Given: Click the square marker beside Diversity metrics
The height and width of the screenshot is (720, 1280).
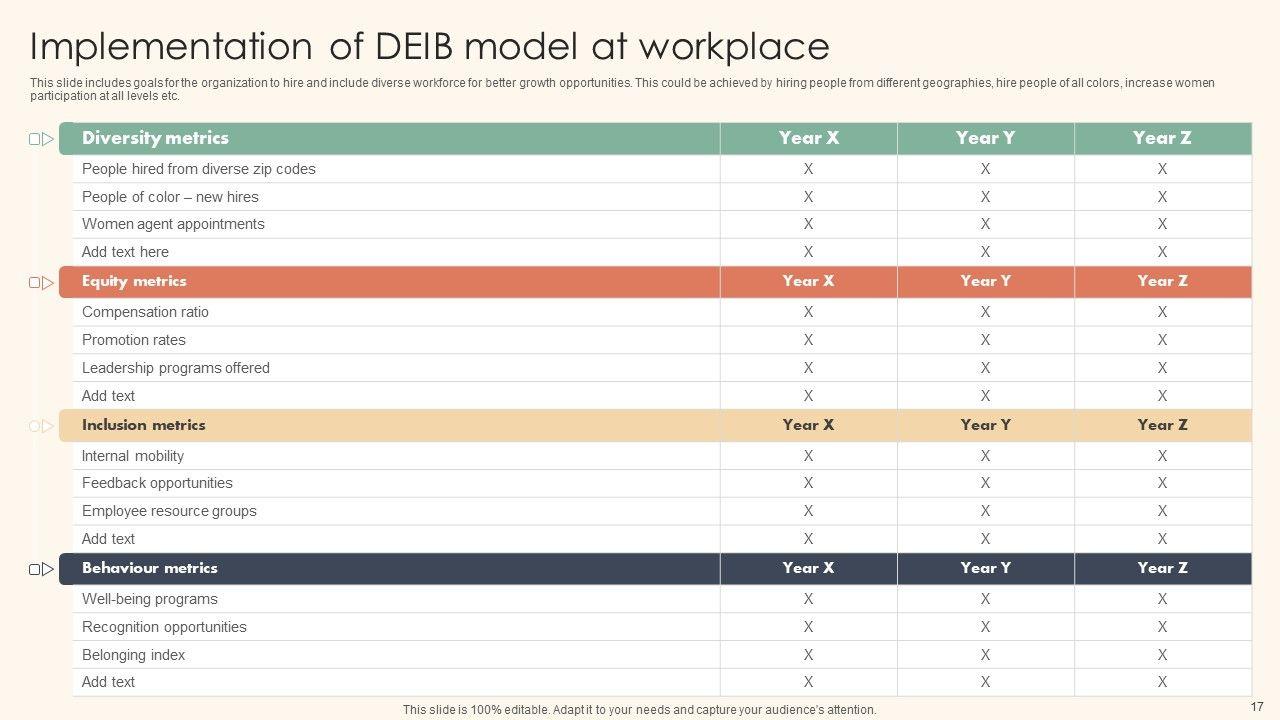Looking at the screenshot, I should click(x=34, y=139).
